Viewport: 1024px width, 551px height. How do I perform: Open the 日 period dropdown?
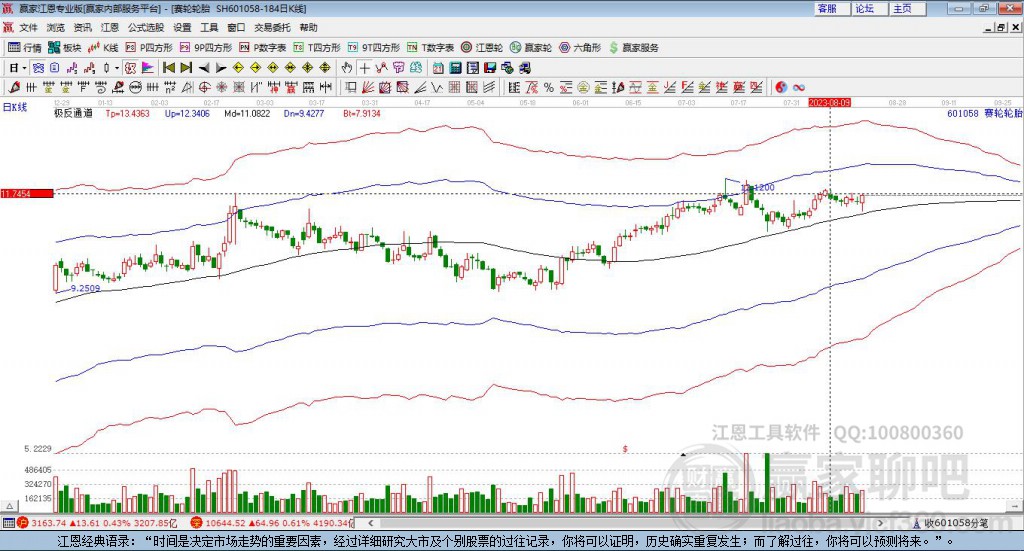[x=17, y=68]
